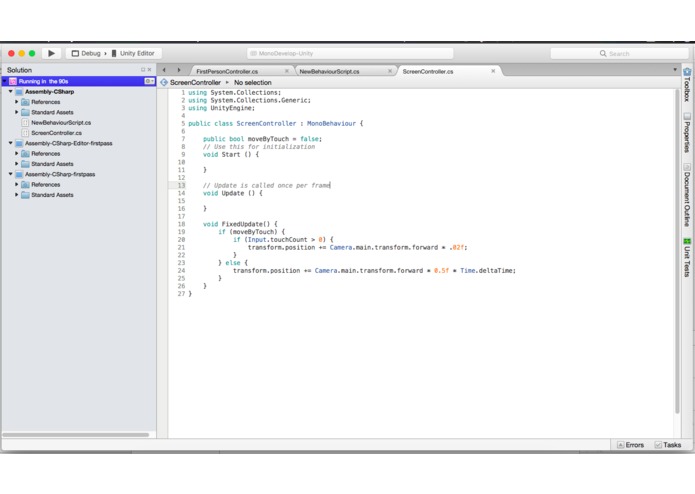Switch to FirstPersonController.cs tab
Image resolution: width=695 pixels, height=494 pixels.
(x=227, y=71)
